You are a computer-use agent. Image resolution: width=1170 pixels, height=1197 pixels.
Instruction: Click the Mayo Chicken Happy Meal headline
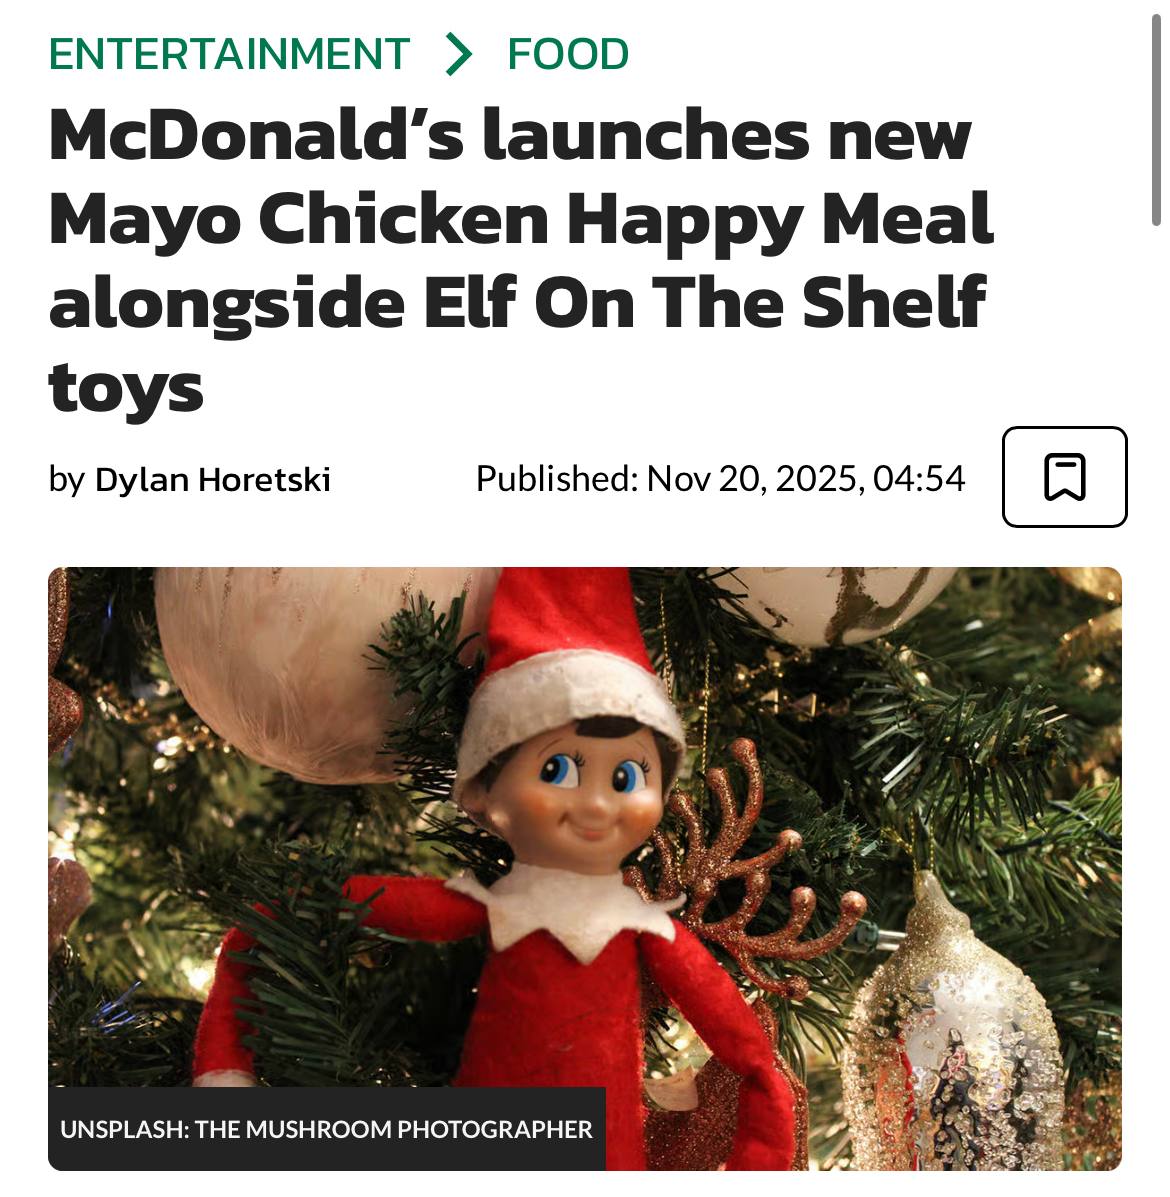(521, 261)
